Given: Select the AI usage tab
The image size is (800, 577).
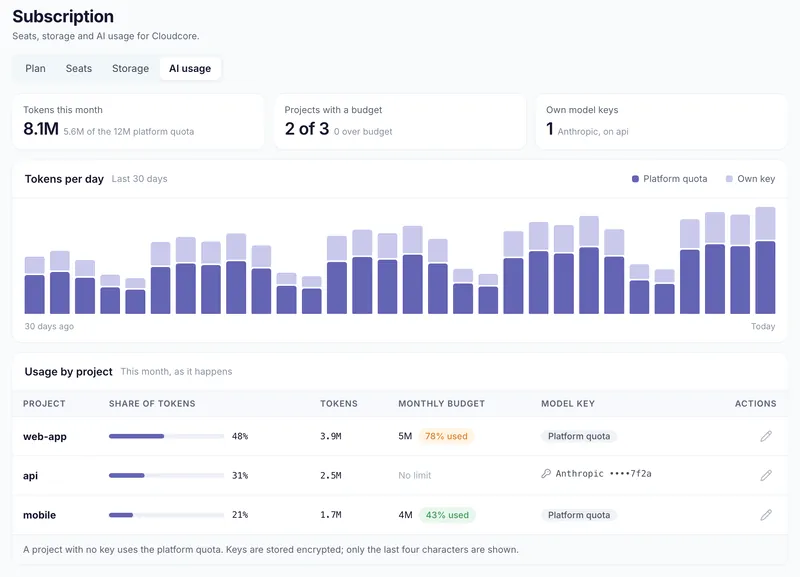Looking at the screenshot, I should pos(190,68).
